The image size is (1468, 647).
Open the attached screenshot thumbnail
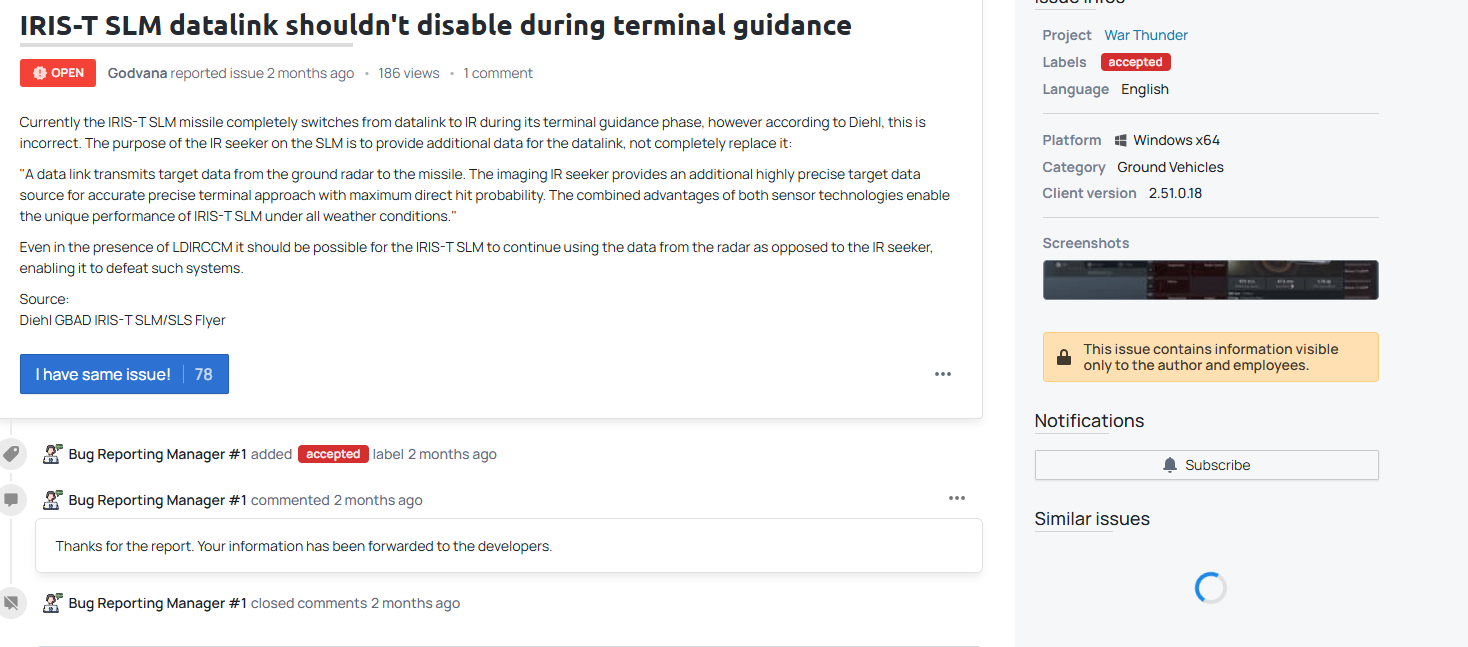[1210, 280]
